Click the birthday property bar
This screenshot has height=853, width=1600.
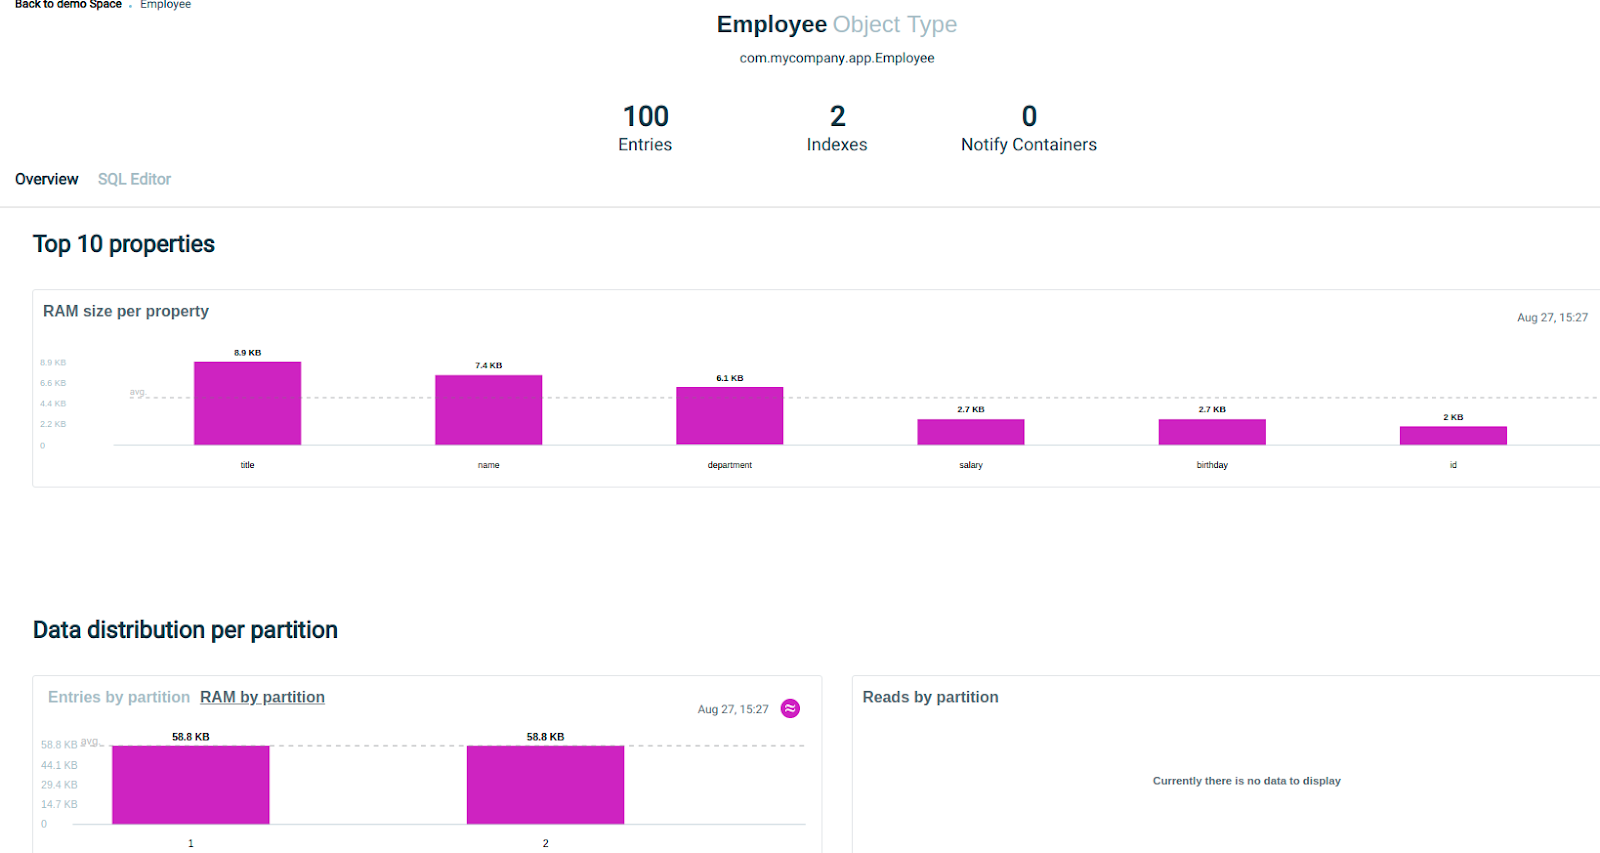click(x=1212, y=432)
